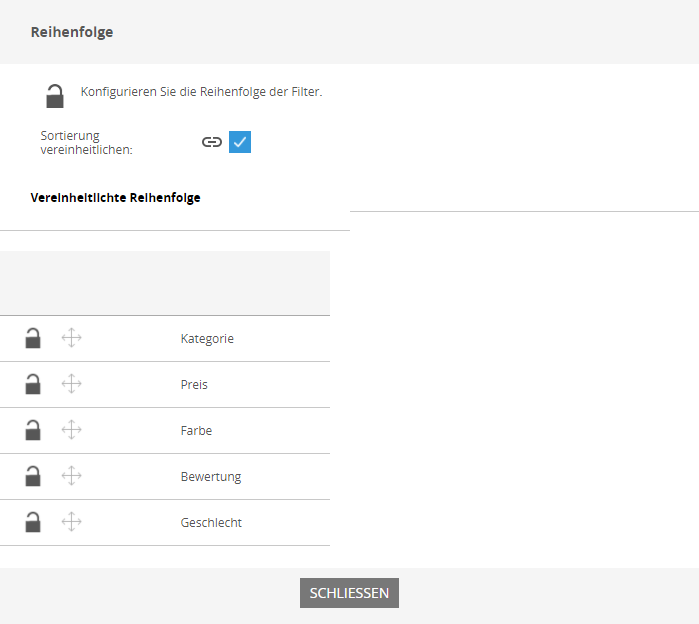Select the Preis filter label
699x624 pixels.
click(194, 385)
